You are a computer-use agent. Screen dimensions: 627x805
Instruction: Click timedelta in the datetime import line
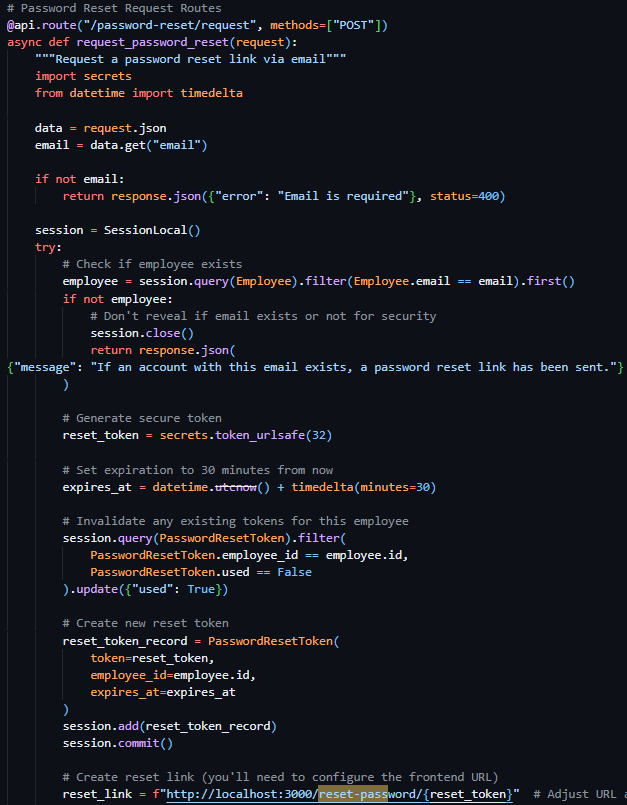[x=211, y=93]
